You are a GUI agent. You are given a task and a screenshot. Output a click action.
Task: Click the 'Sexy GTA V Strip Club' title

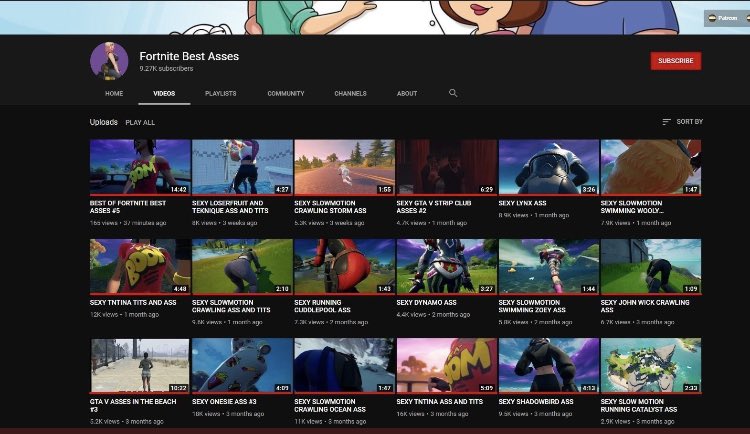434,207
